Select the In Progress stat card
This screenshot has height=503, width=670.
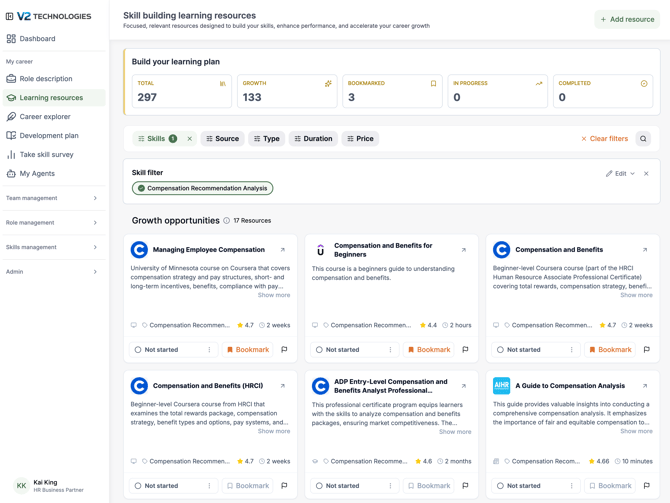497,91
